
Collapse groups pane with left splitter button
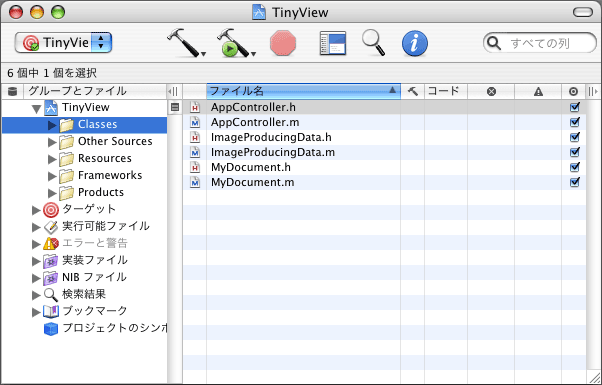pos(173,91)
